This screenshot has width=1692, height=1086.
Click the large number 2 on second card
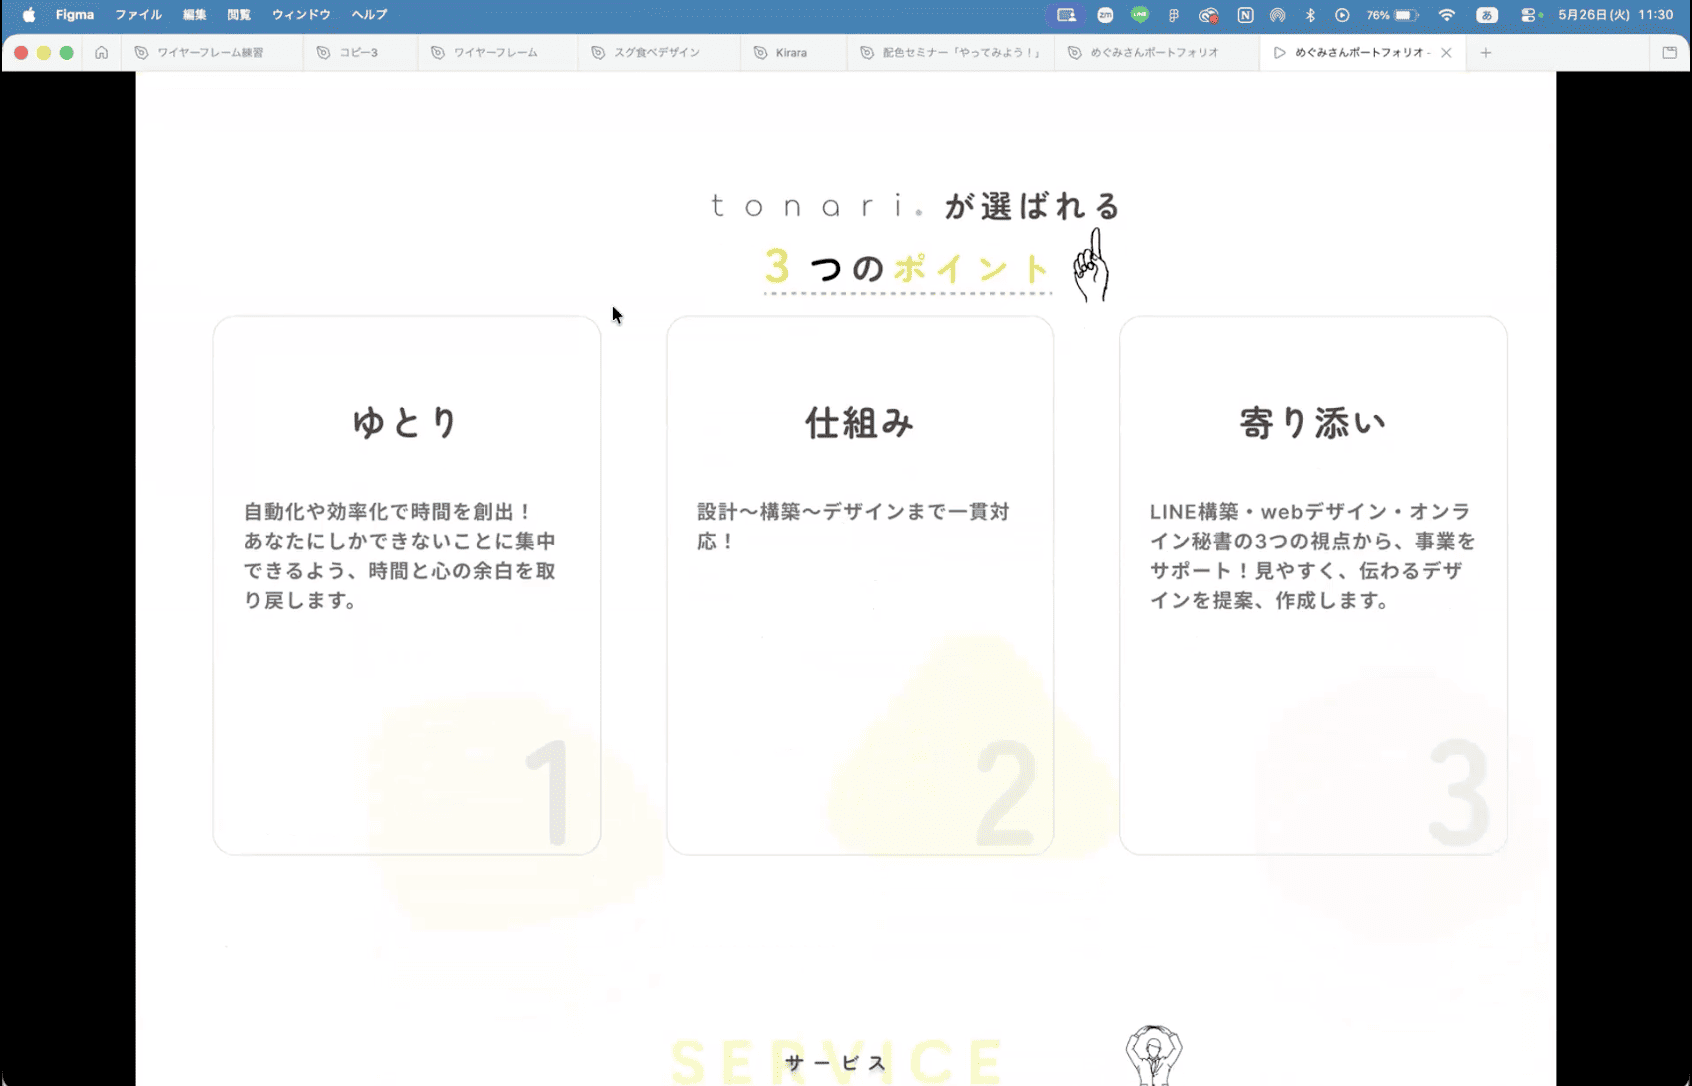pos(1006,792)
